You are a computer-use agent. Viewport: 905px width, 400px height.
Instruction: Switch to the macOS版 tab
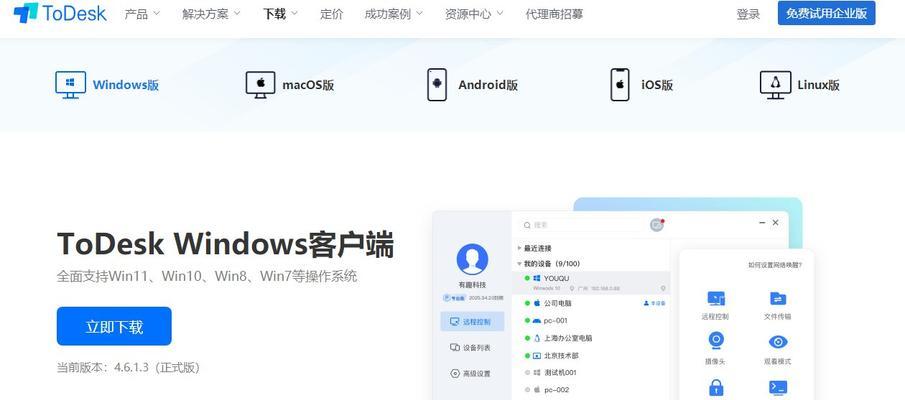(x=290, y=85)
